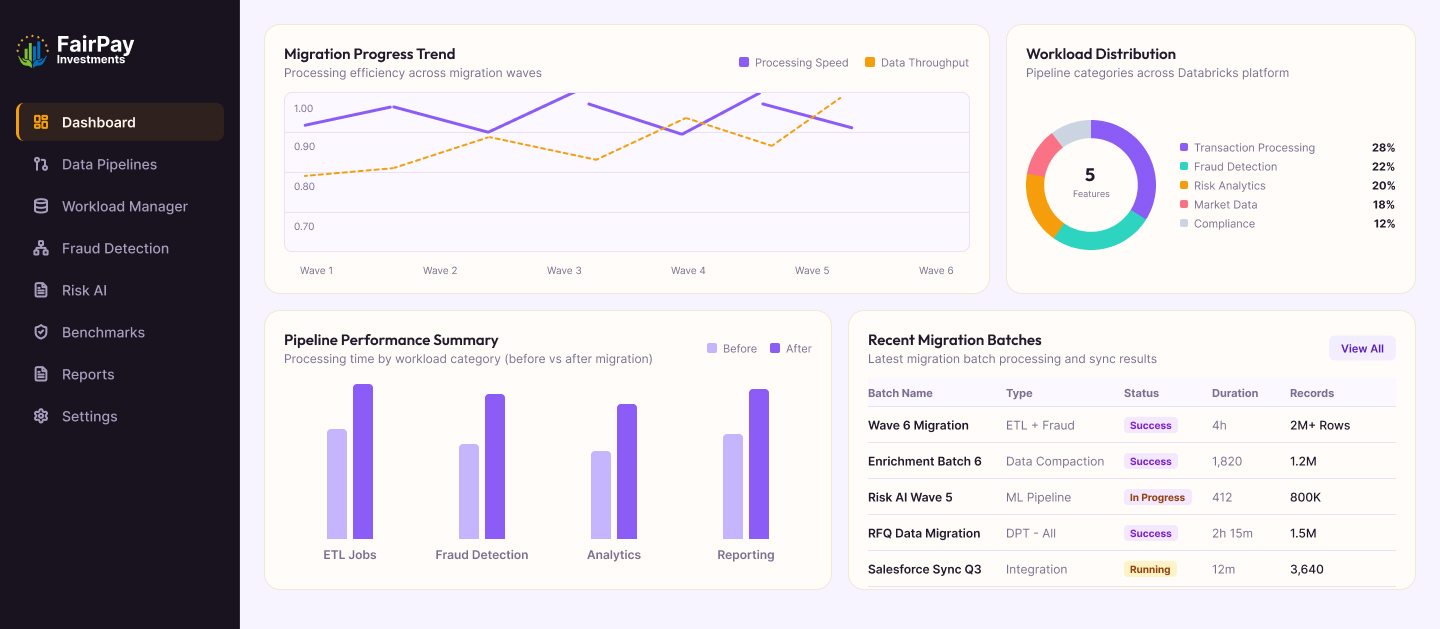Screen dimensions: 1440x629
Task: Click Risk Analytics orange legend dot
Action: coord(1184,185)
